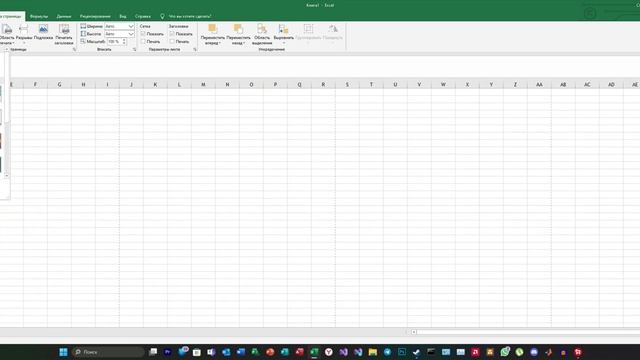The height and width of the screenshot is (360, 640).
Task: Select column T header
Action: click(x=371, y=84)
